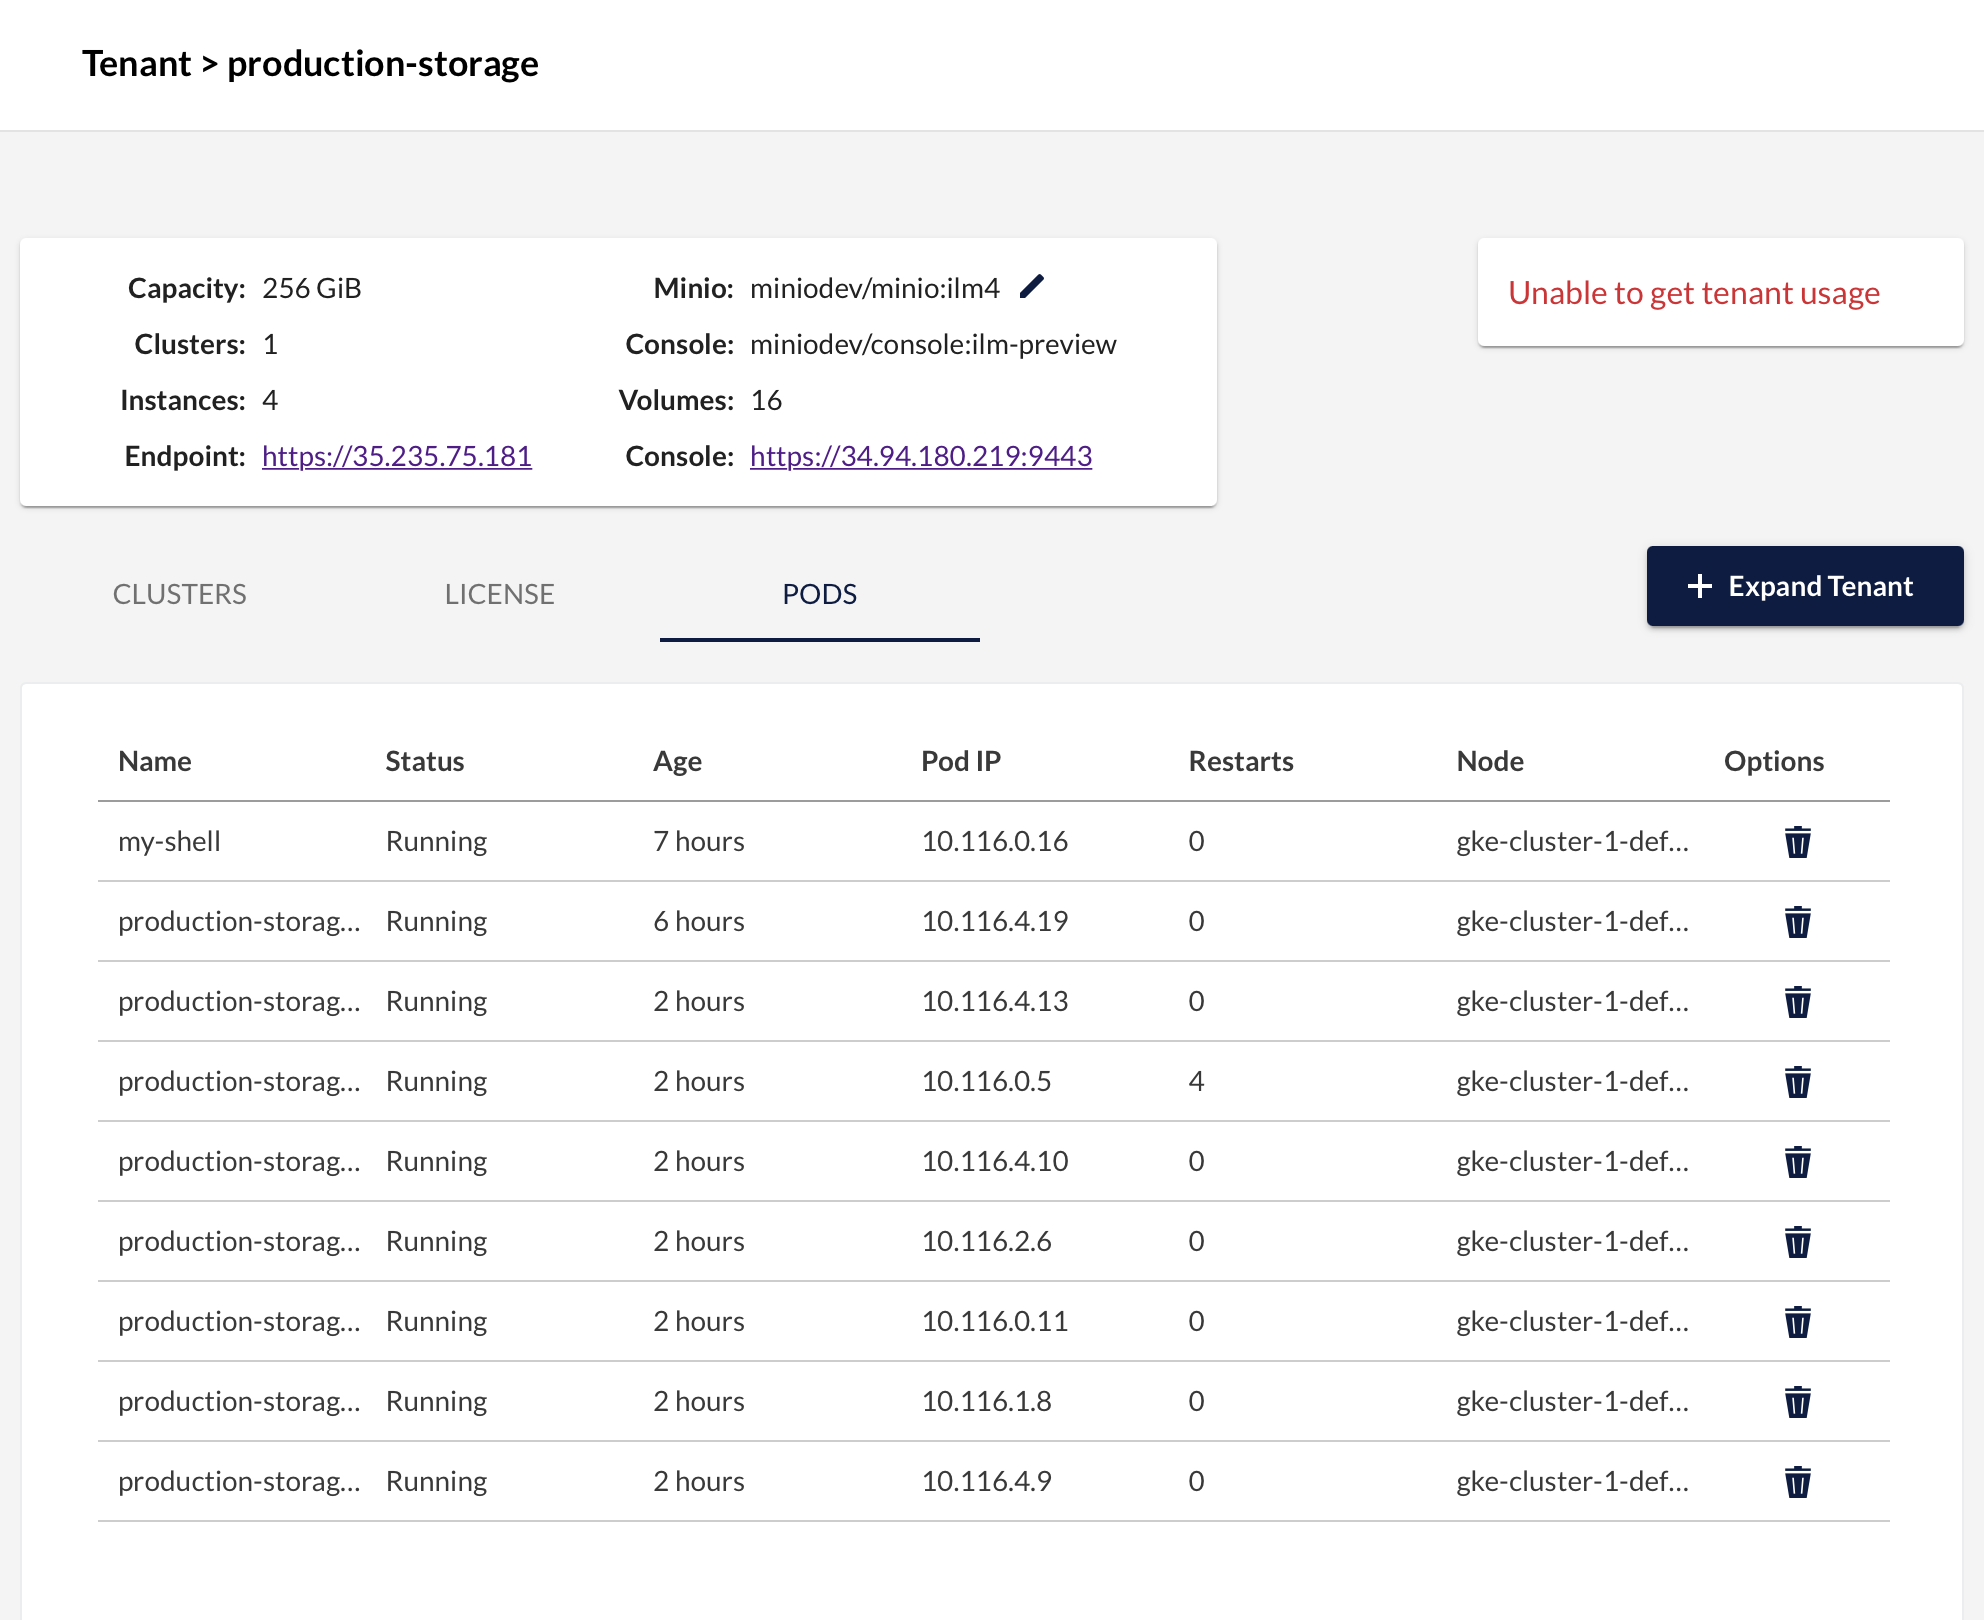Click the my-shell pod name
The width and height of the screenshot is (1984, 1620).
pos(169,841)
